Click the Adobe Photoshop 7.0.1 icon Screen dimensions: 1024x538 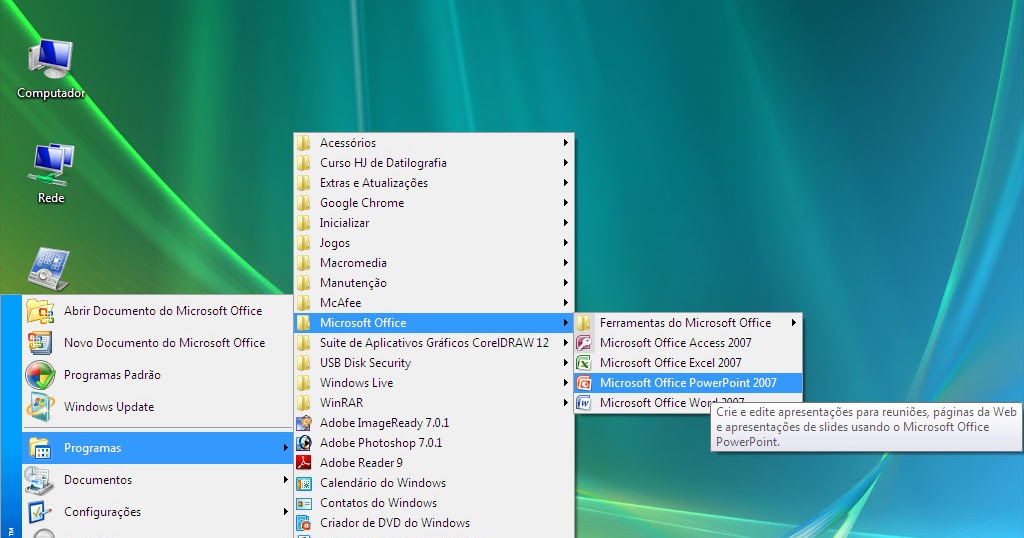click(304, 443)
